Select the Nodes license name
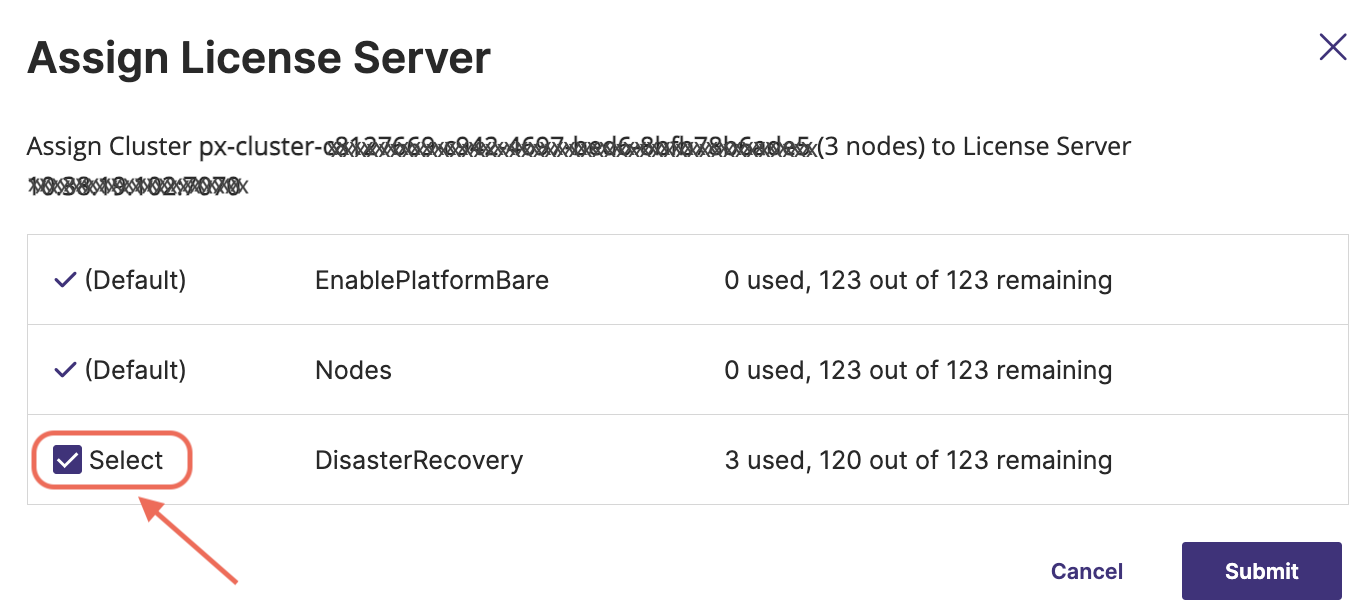 (x=353, y=370)
